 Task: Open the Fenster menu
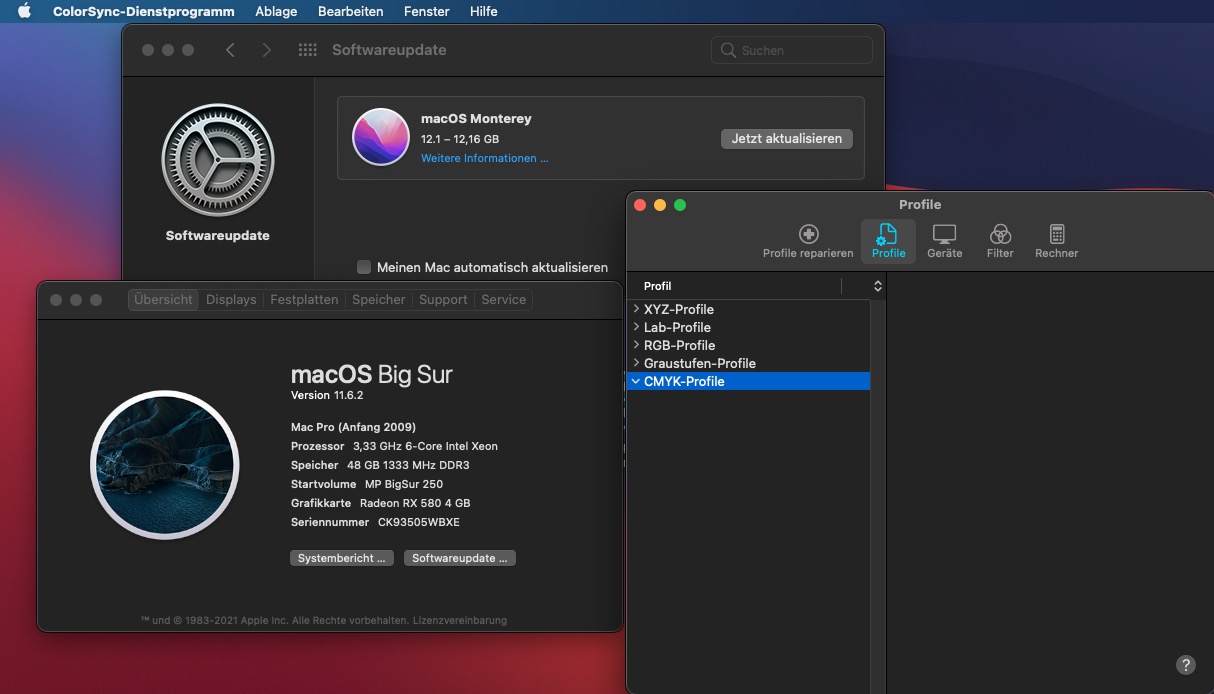426,11
